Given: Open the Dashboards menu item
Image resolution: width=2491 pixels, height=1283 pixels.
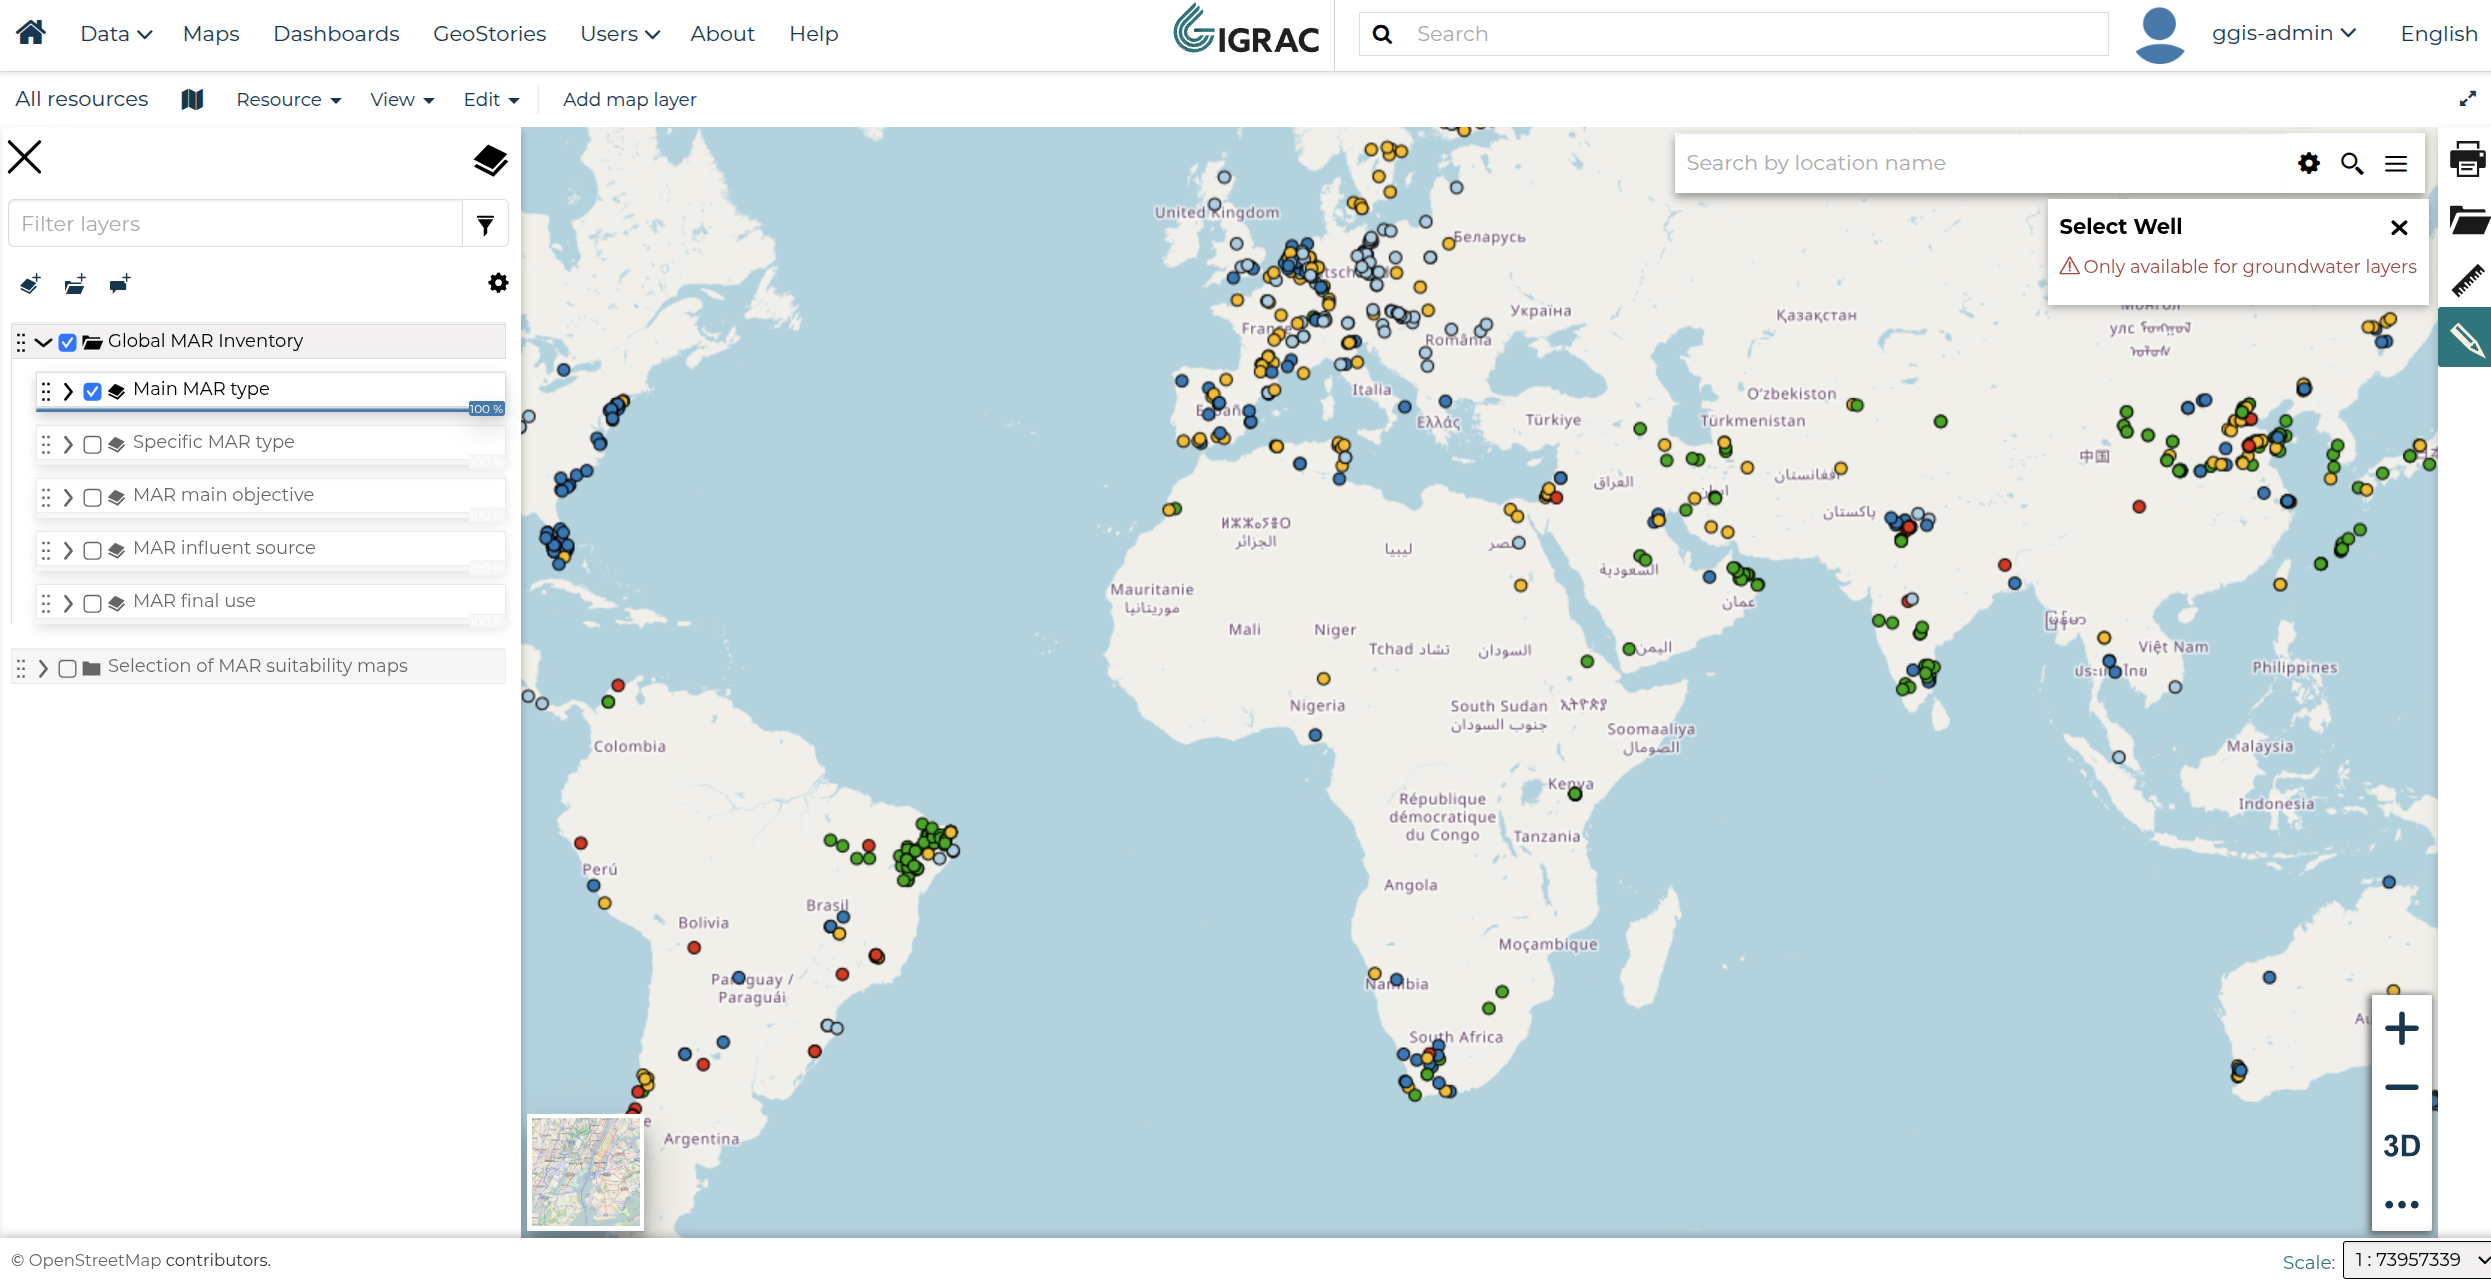Looking at the screenshot, I should tap(336, 34).
